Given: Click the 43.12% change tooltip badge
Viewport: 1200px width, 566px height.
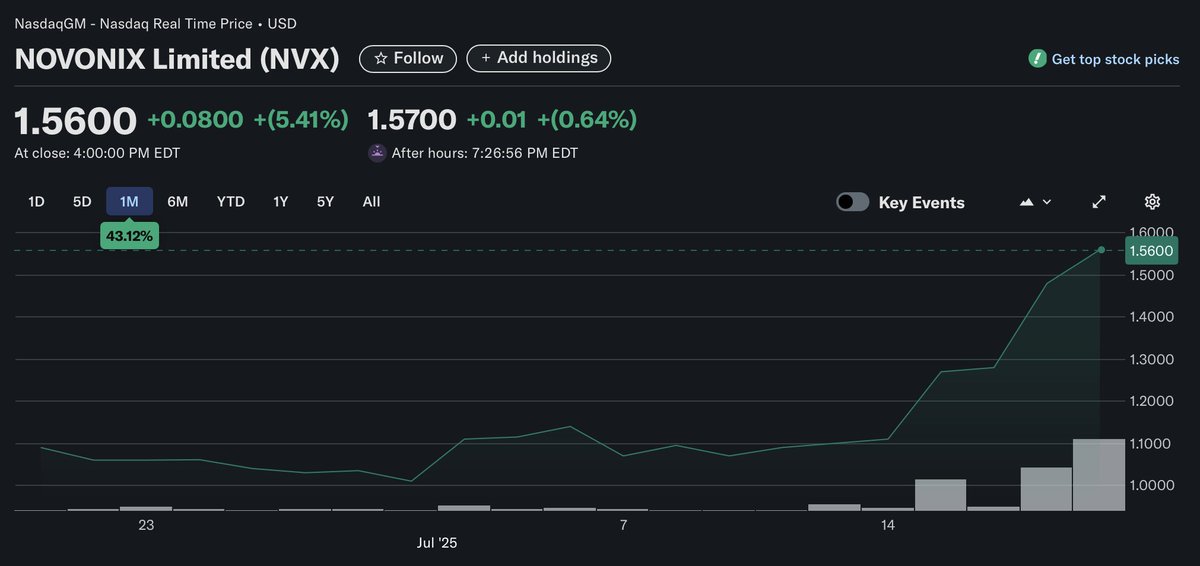Looking at the screenshot, I should point(129,237).
